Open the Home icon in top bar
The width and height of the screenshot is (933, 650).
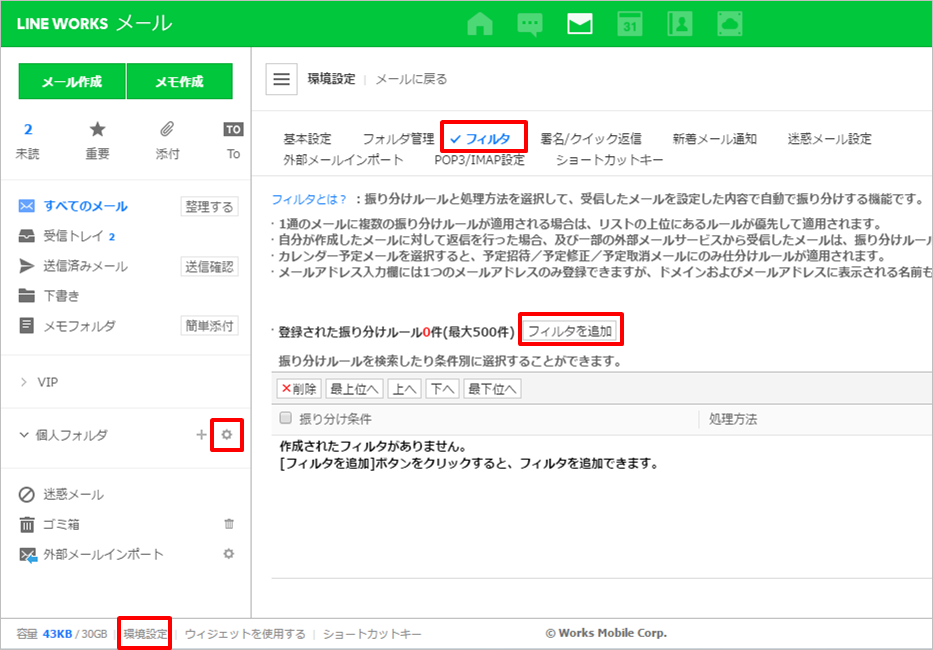tap(480, 24)
